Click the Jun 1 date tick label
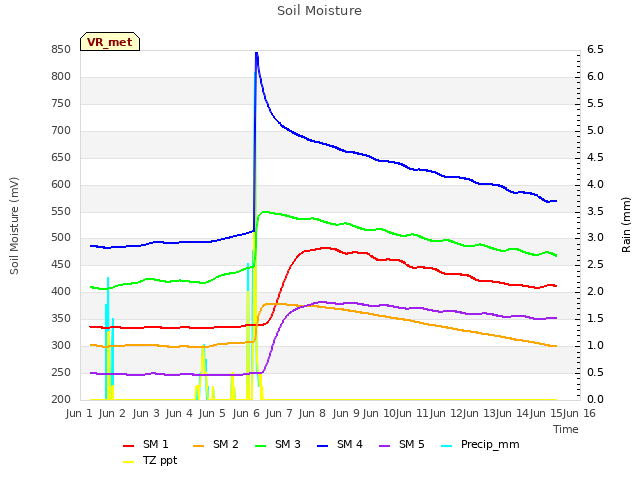Image resolution: width=640 pixels, height=480 pixels. 79,413
